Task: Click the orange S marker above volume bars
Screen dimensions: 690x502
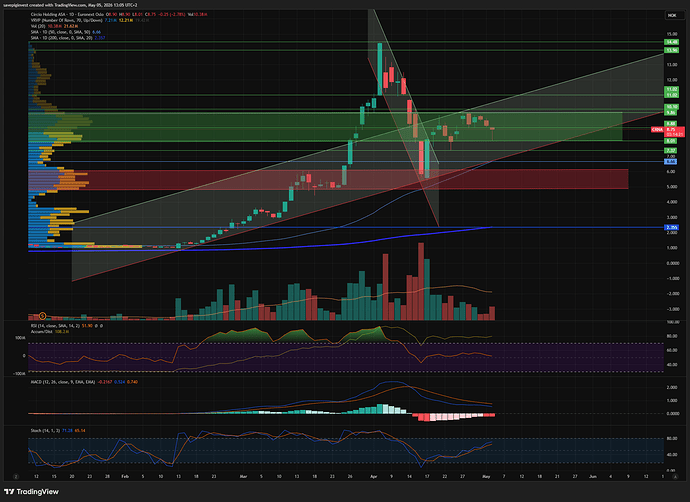Action: (x=43, y=315)
